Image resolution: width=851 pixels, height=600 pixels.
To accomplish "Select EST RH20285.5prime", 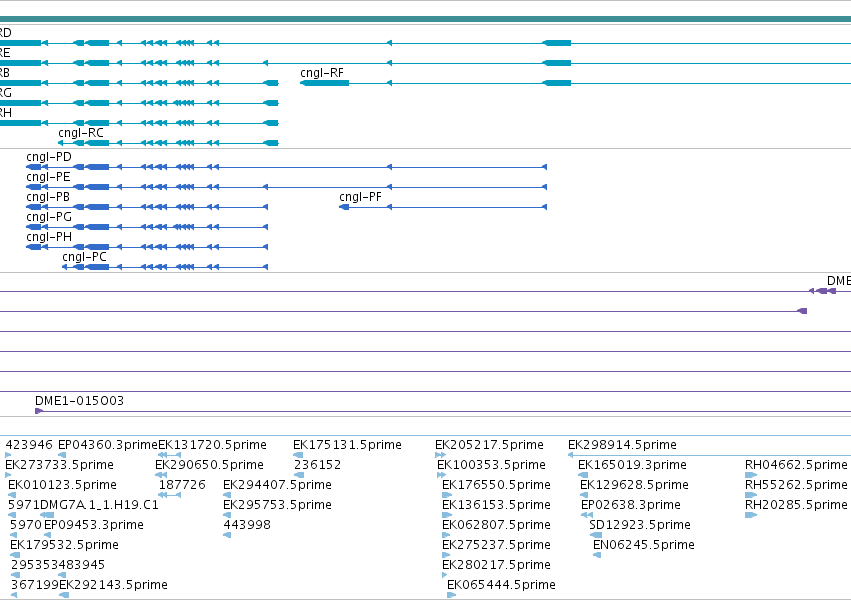I will point(796,505).
